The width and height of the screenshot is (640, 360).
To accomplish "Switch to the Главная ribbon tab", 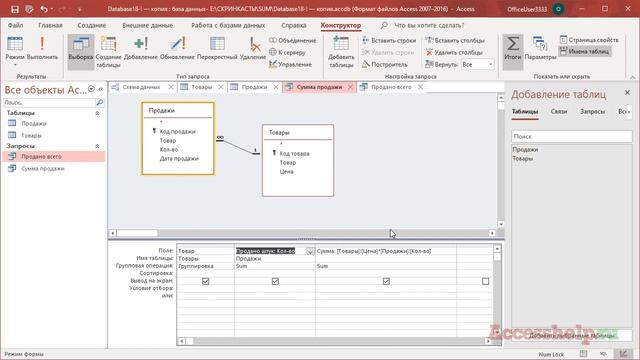I will point(50,25).
